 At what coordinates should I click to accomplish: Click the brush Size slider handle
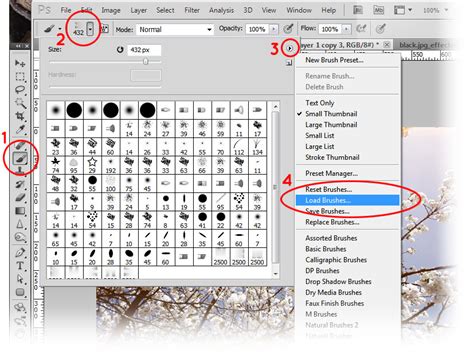click(145, 62)
